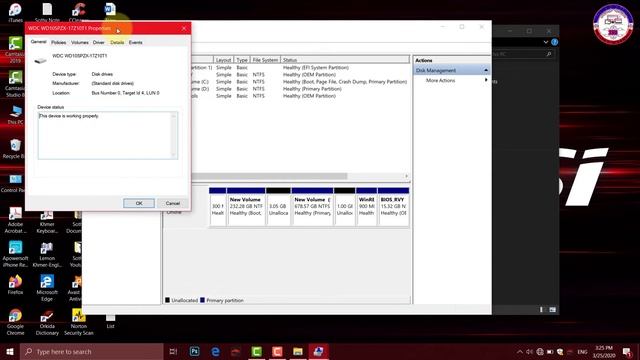Show hidden system tray icons chevron

(x=520, y=351)
